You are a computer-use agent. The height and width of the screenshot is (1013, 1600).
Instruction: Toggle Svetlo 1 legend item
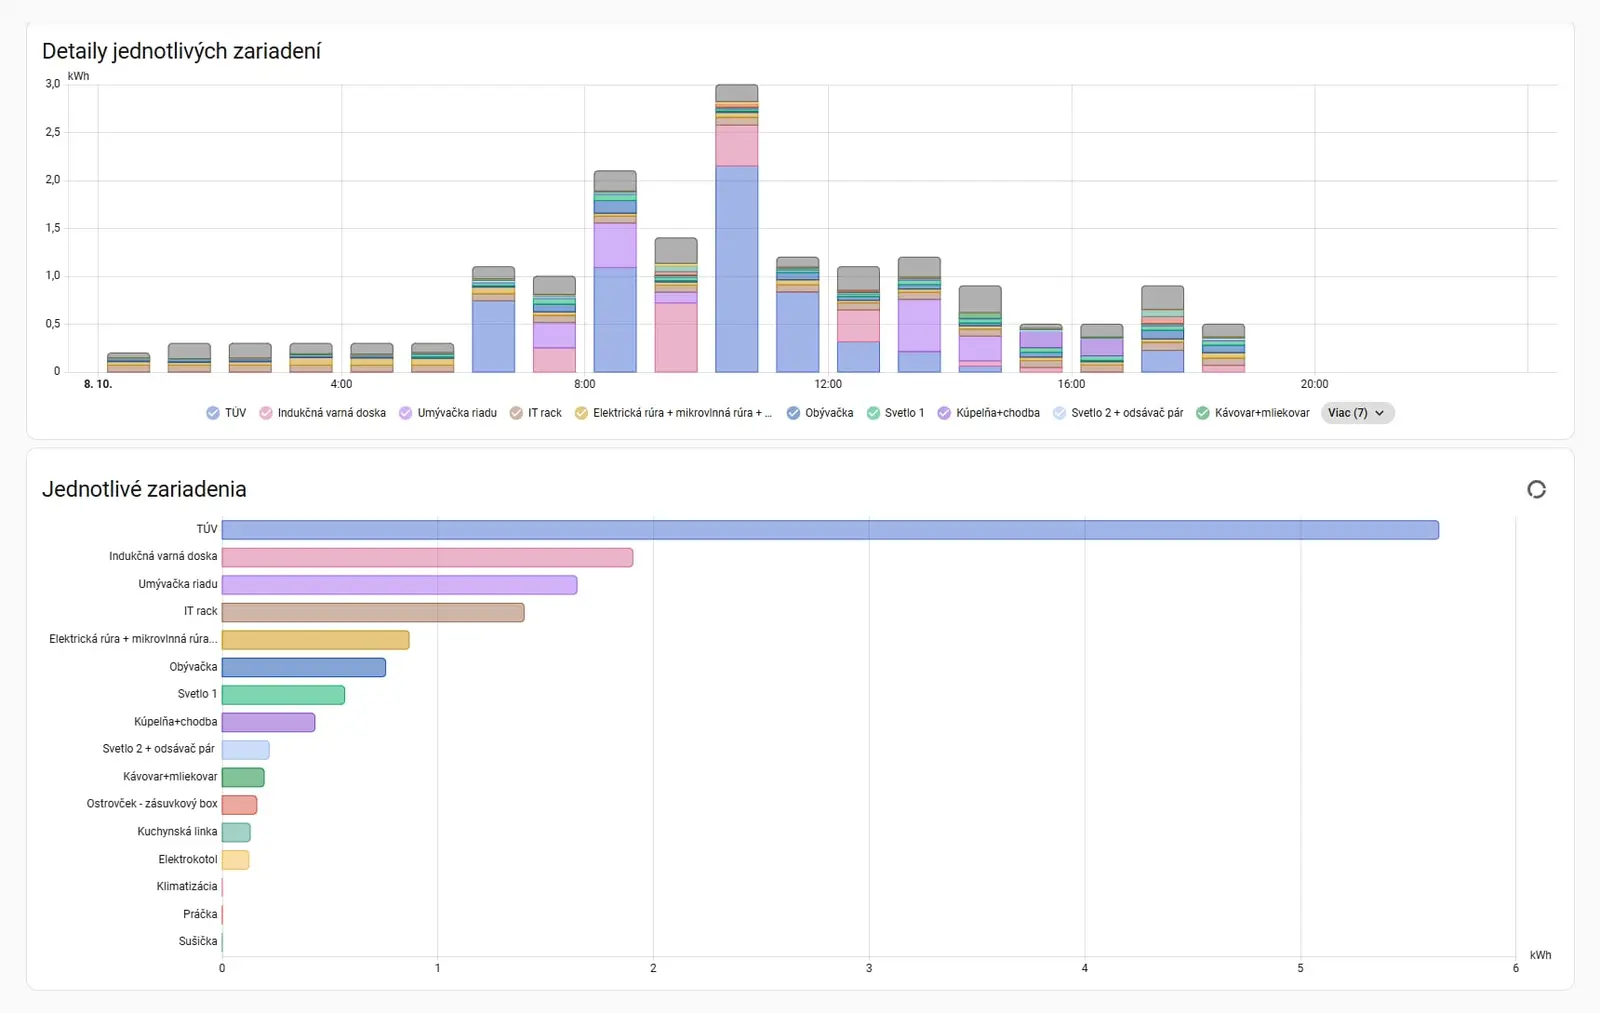click(895, 413)
